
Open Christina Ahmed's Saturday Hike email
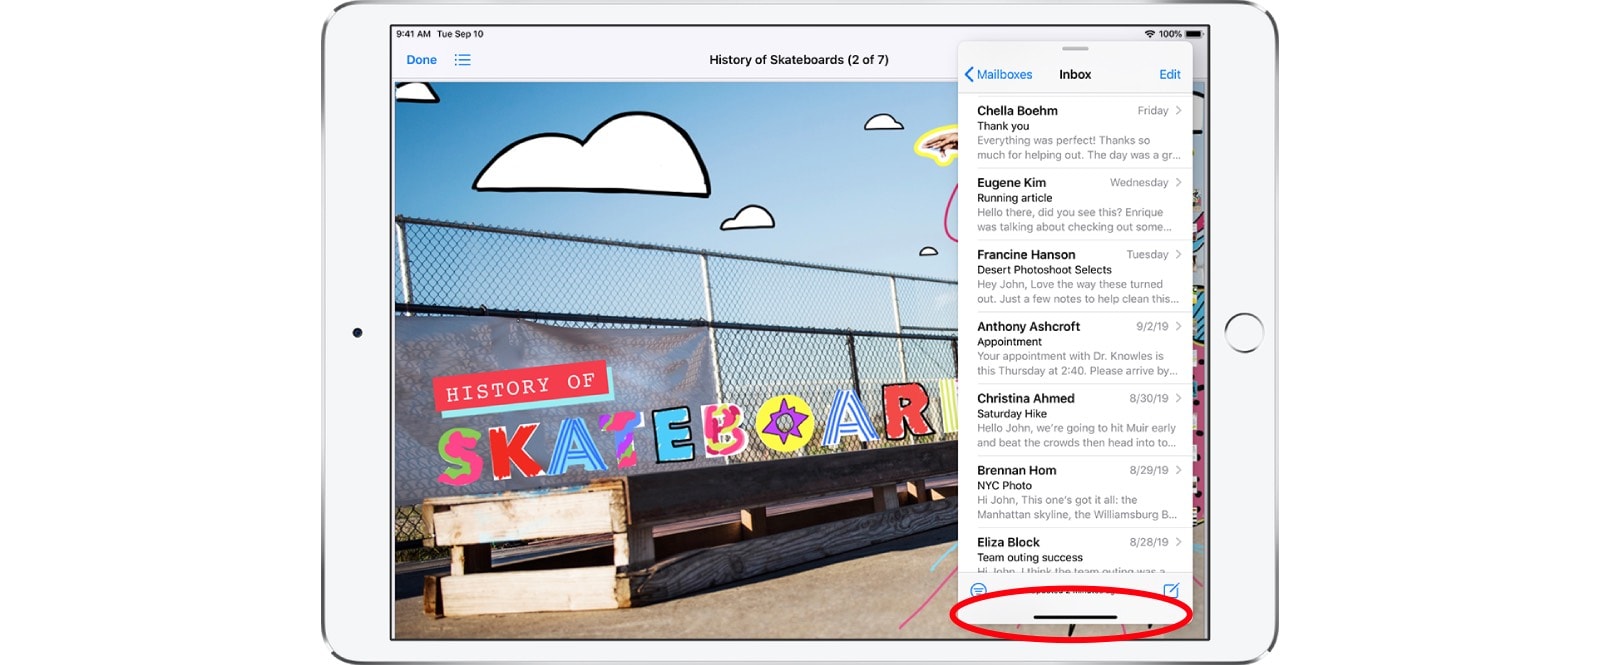click(x=1070, y=420)
